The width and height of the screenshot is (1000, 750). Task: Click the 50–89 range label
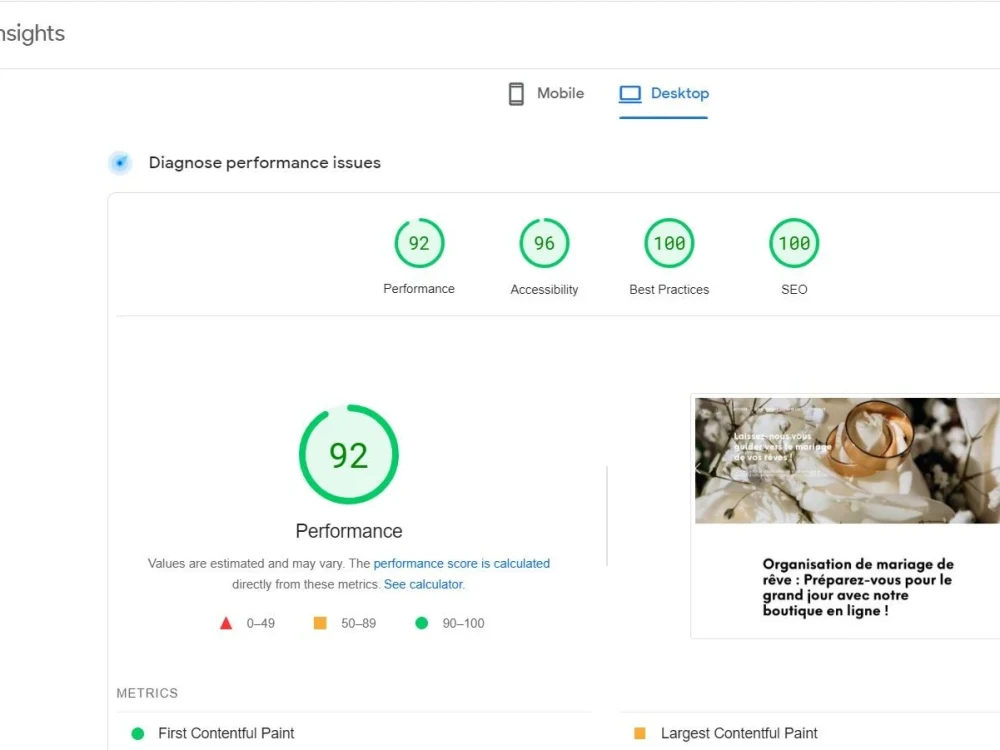tap(358, 623)
